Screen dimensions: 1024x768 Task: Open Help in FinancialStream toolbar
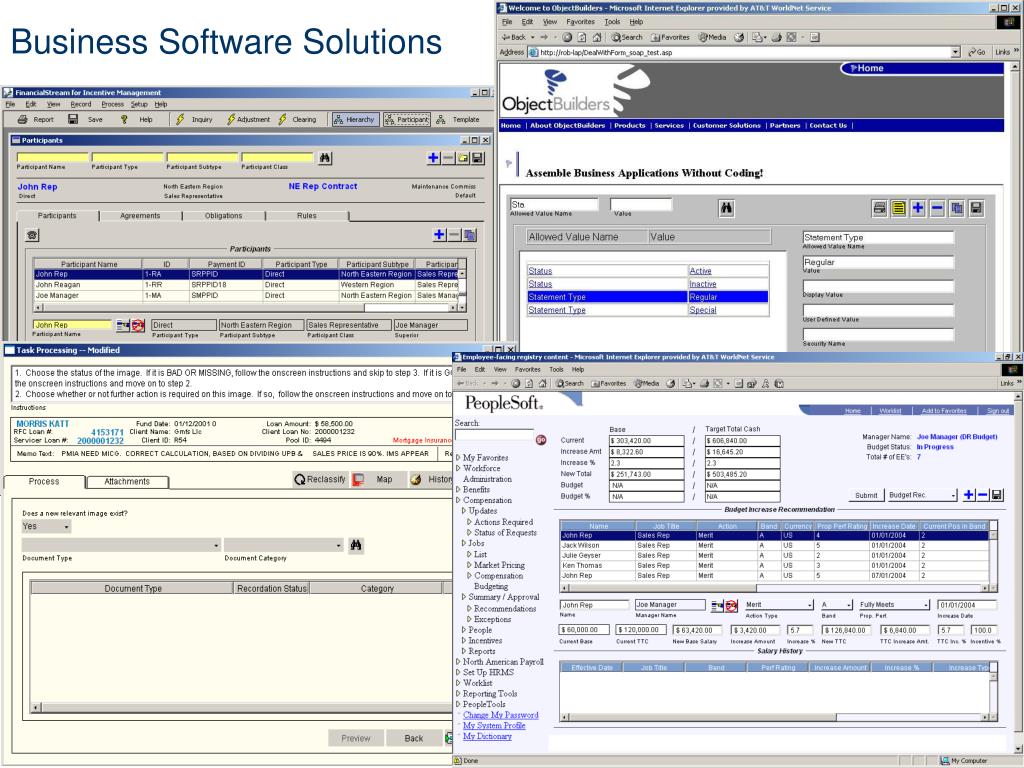(x=136, y=120)
